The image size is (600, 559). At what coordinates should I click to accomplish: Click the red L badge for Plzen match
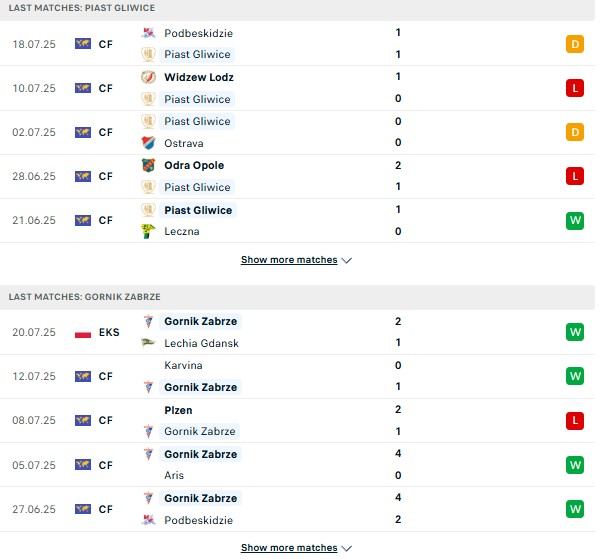tap(575, 420)
